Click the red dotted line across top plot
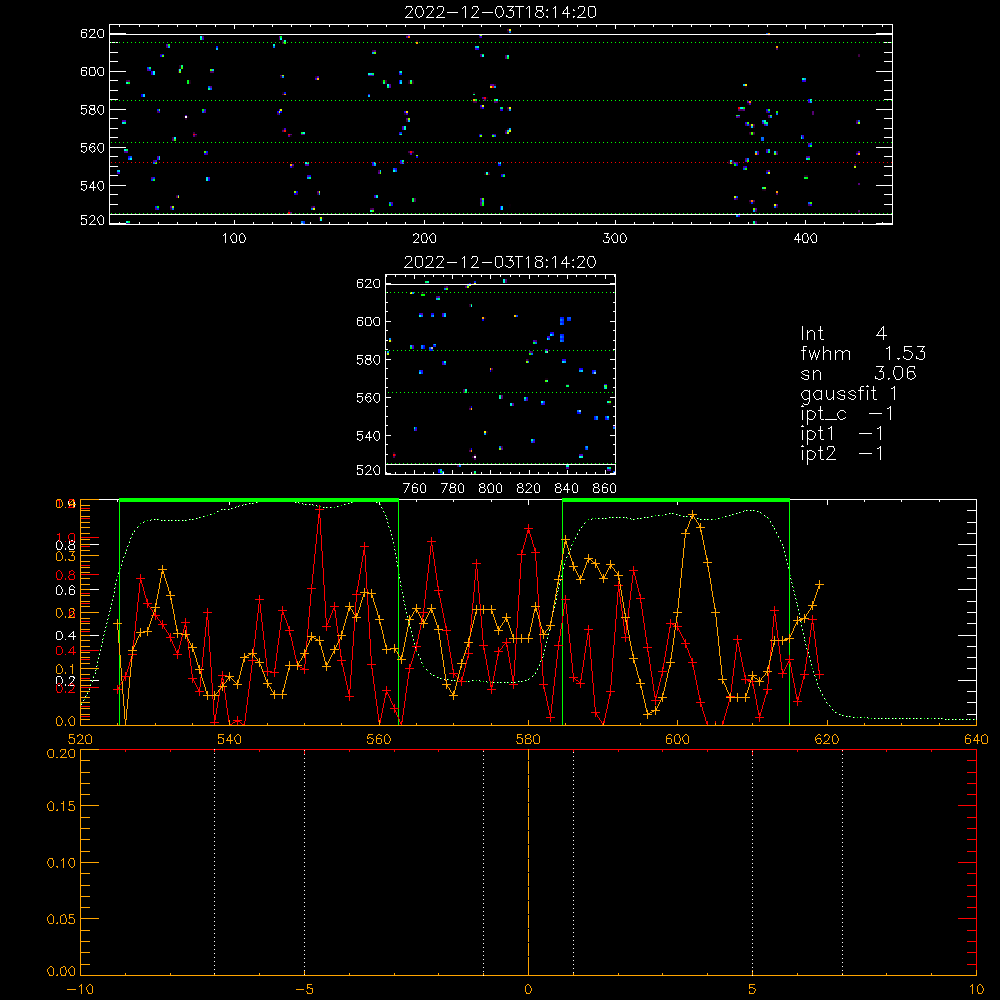1000x1000 pixels. tap(501, 163)
